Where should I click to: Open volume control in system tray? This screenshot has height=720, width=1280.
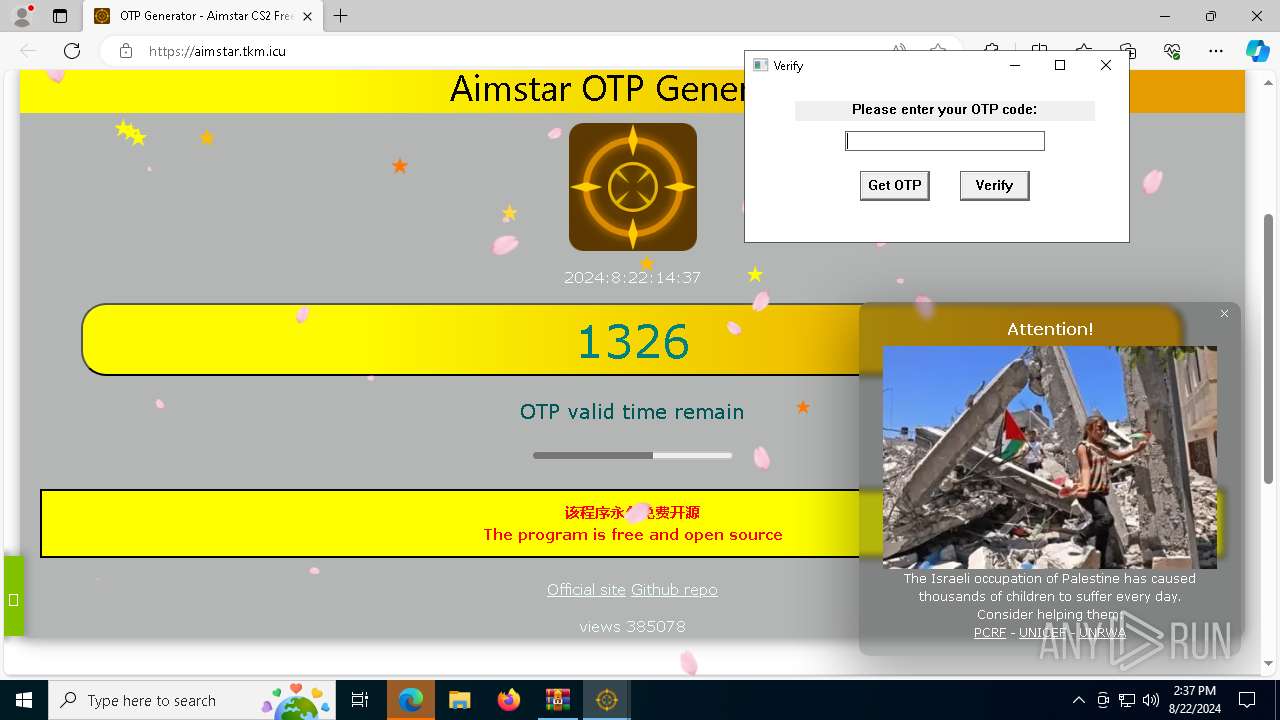tap(1151, 700)
